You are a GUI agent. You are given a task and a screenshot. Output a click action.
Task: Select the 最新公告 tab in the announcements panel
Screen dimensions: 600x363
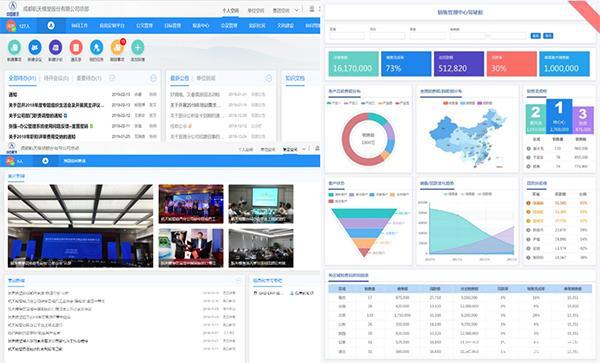[179, 78]
